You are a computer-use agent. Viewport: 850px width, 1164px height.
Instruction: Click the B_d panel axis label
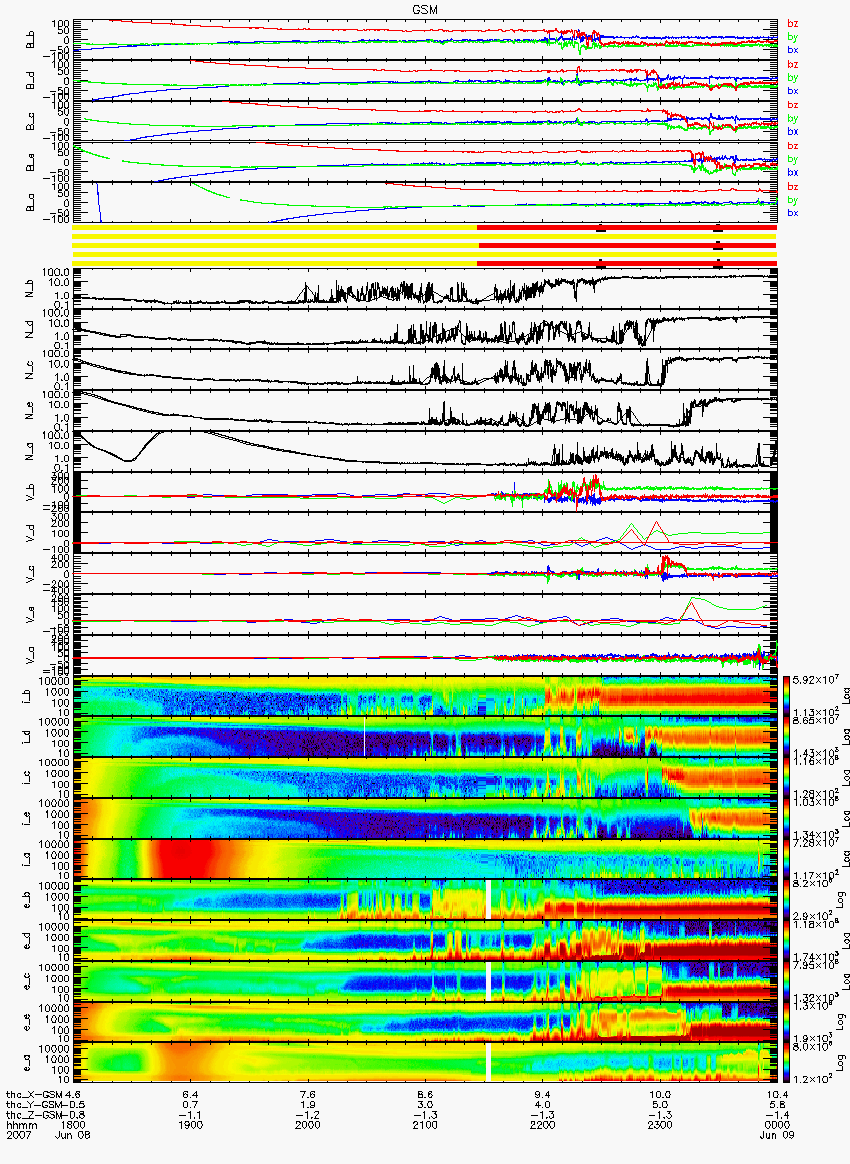click(x=30, y=81)
